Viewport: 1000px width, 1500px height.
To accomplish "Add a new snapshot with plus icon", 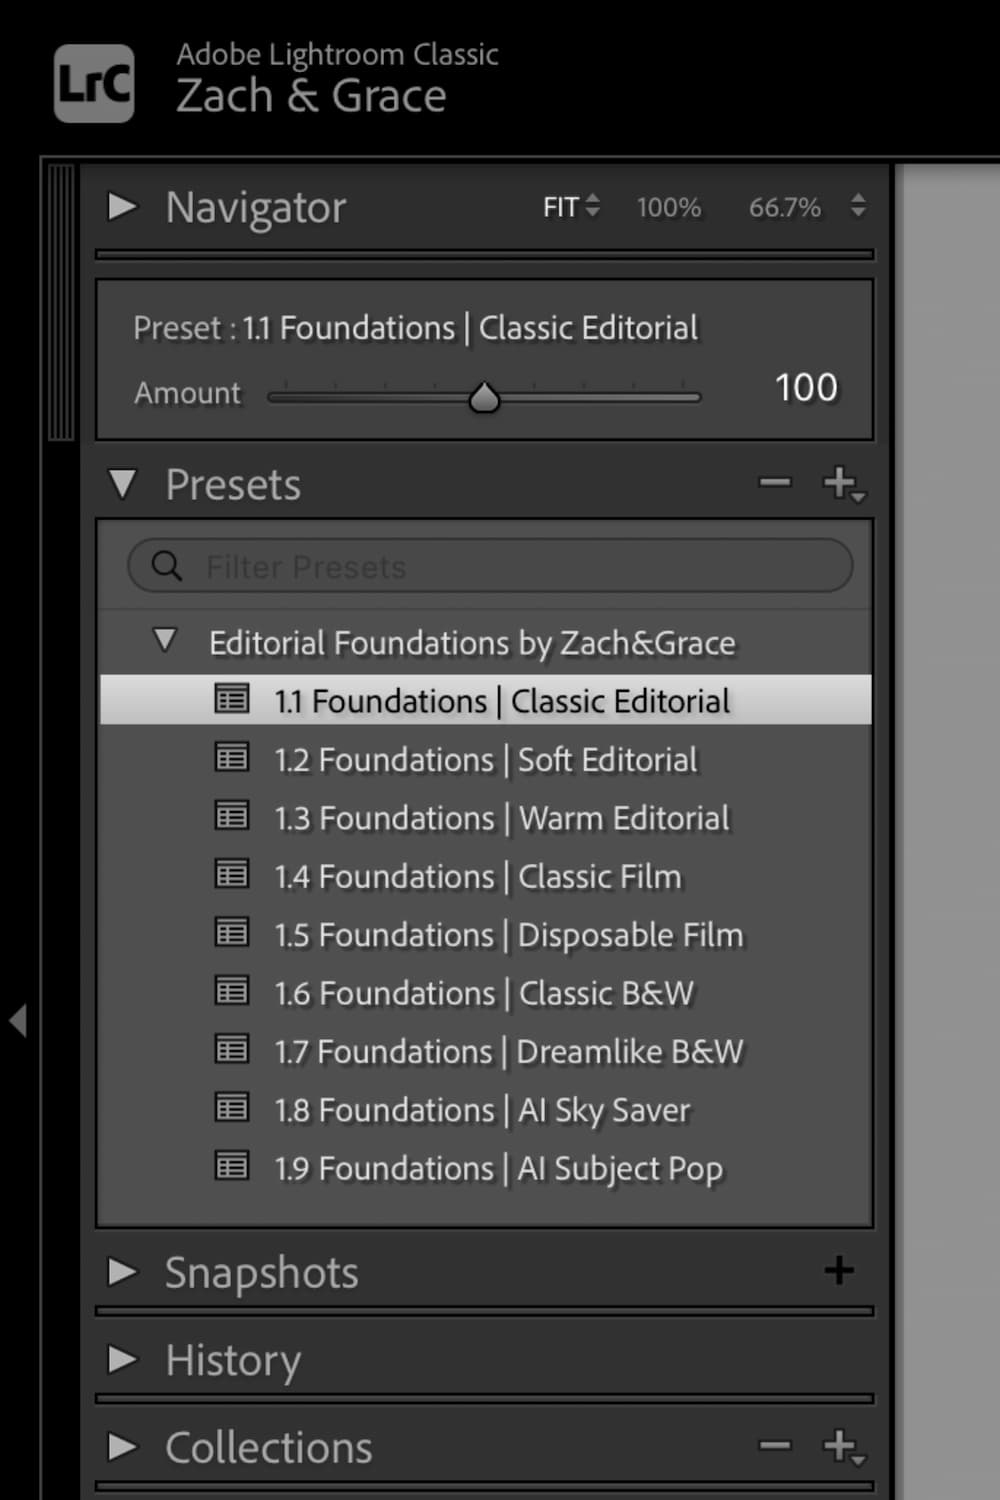I will tap(839, 1271).
